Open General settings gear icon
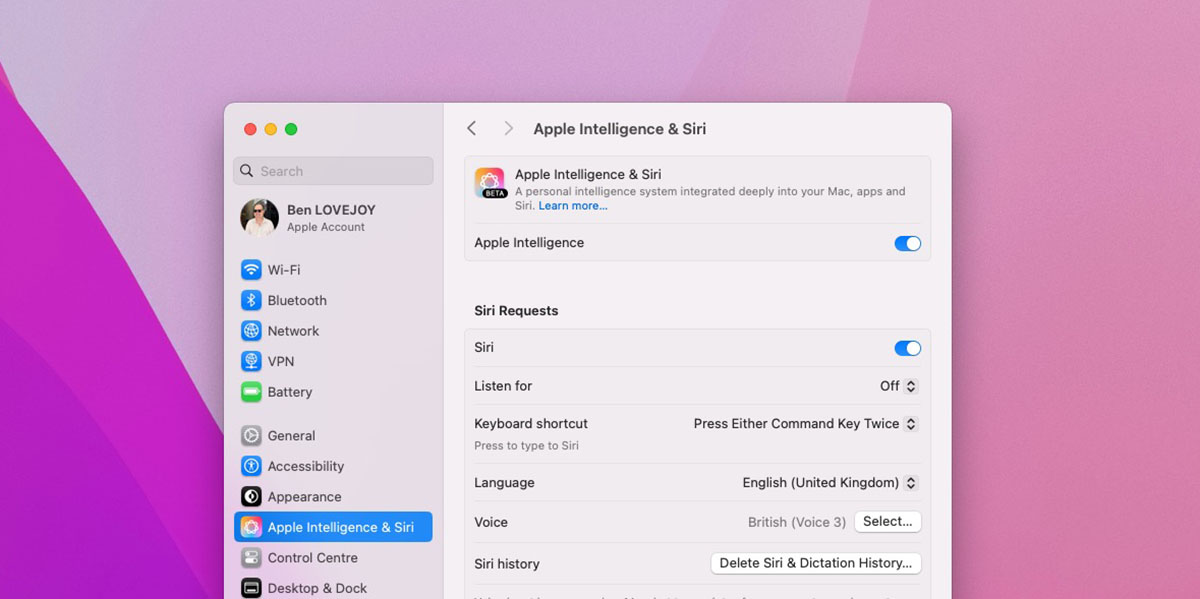The width and height of the screenshot is (1200, 599). click(251, 436)
